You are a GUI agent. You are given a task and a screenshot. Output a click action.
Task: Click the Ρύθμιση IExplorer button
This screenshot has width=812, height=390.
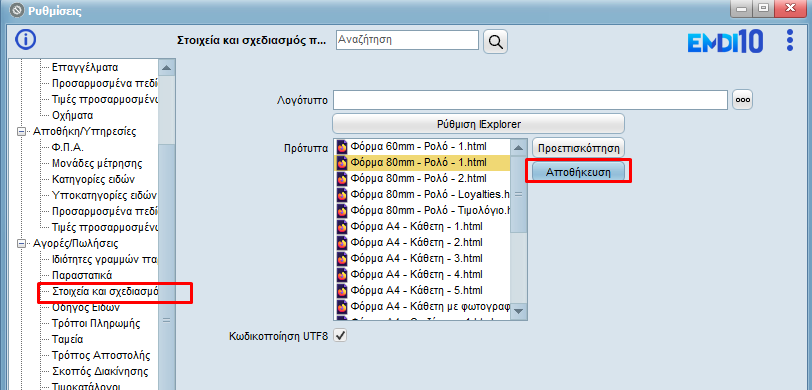click(478, 124)
